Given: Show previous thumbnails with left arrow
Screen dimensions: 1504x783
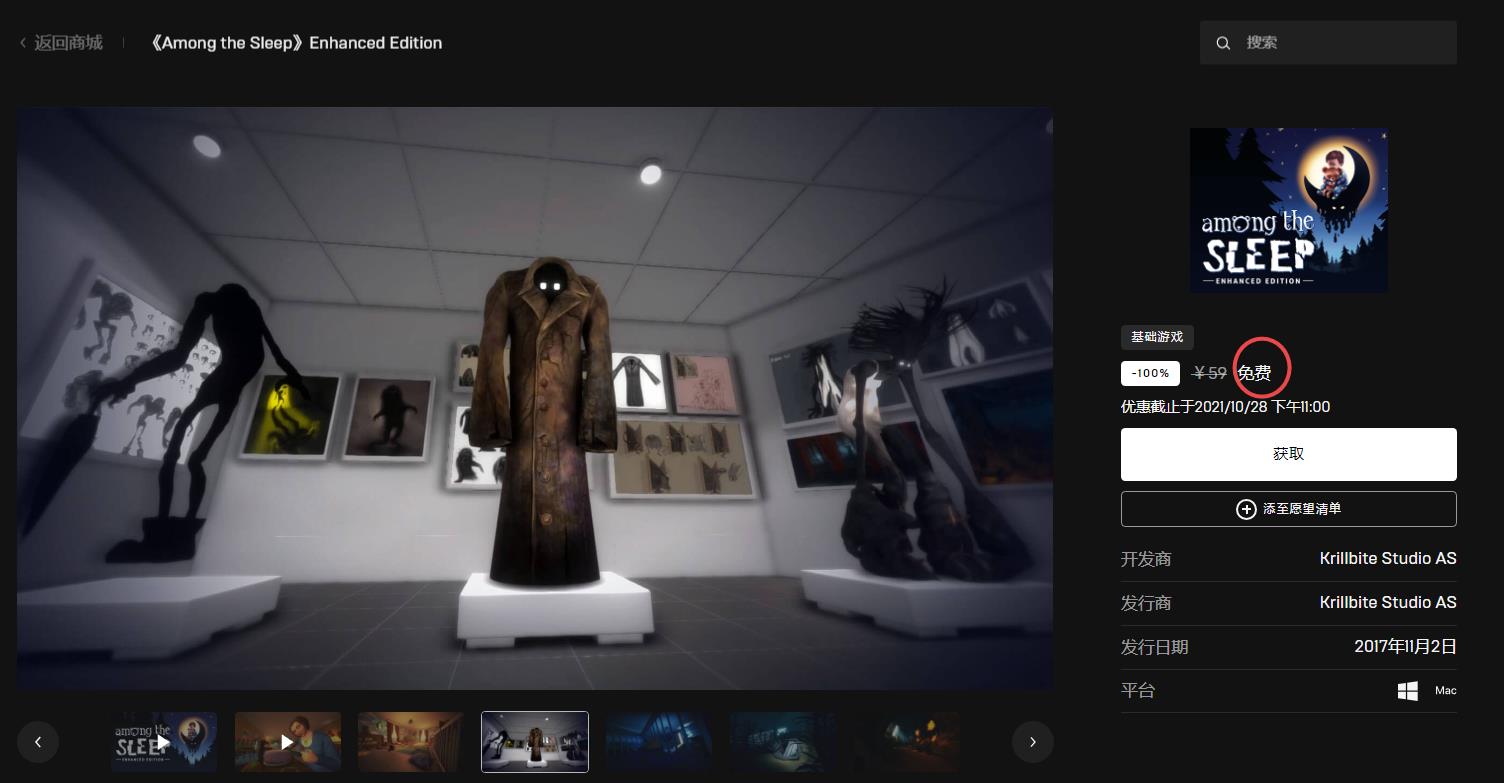Looking at the screenshot, I should click(38, 742).
